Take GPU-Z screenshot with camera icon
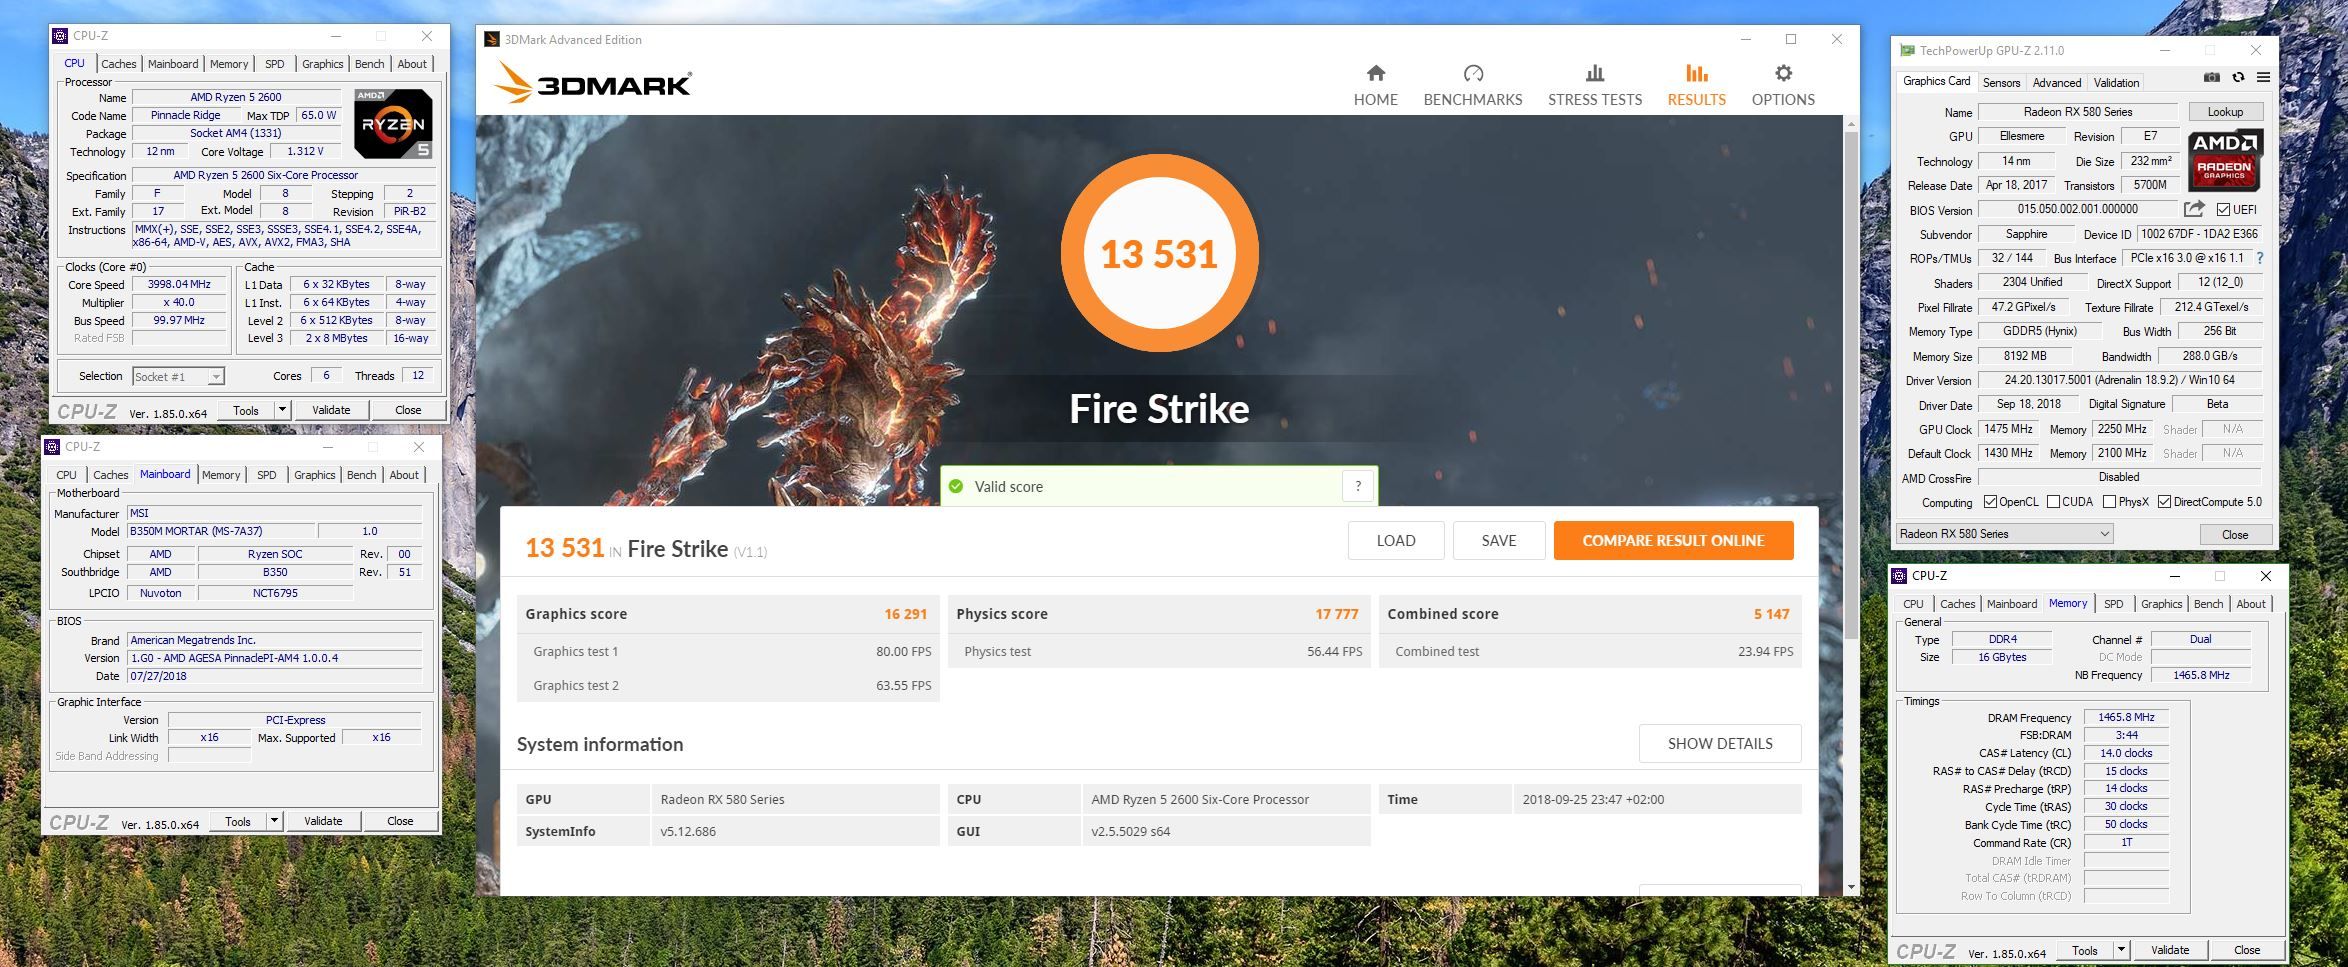2348x967 pixels. pyautogui.click(x=2212, y=78)
